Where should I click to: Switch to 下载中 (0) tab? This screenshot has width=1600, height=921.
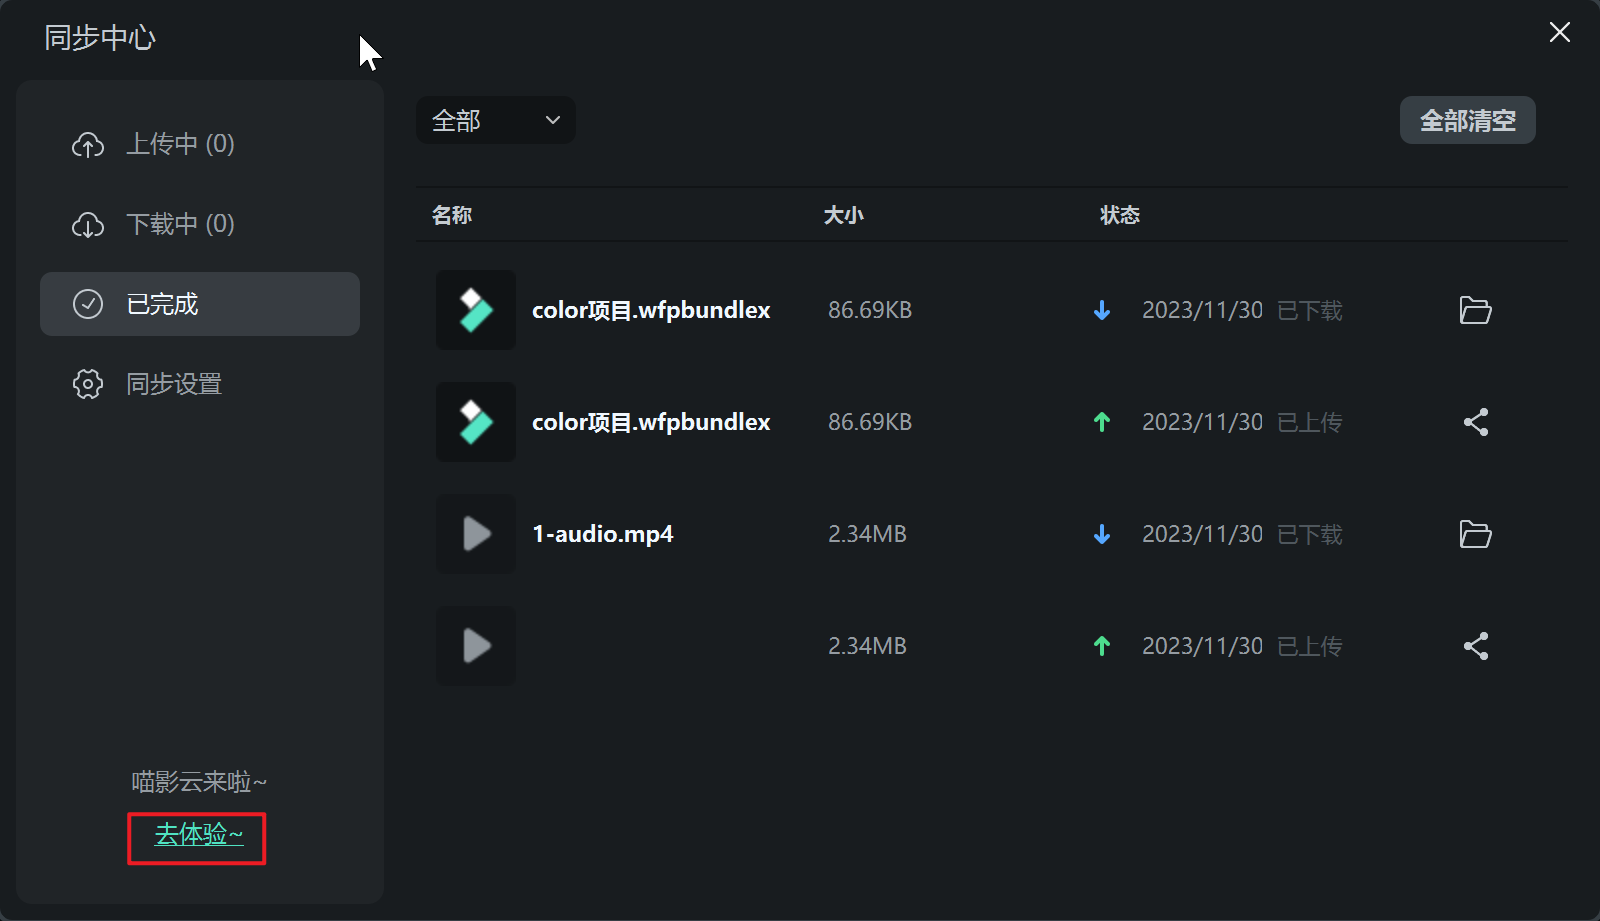click(x=180, y=224)
